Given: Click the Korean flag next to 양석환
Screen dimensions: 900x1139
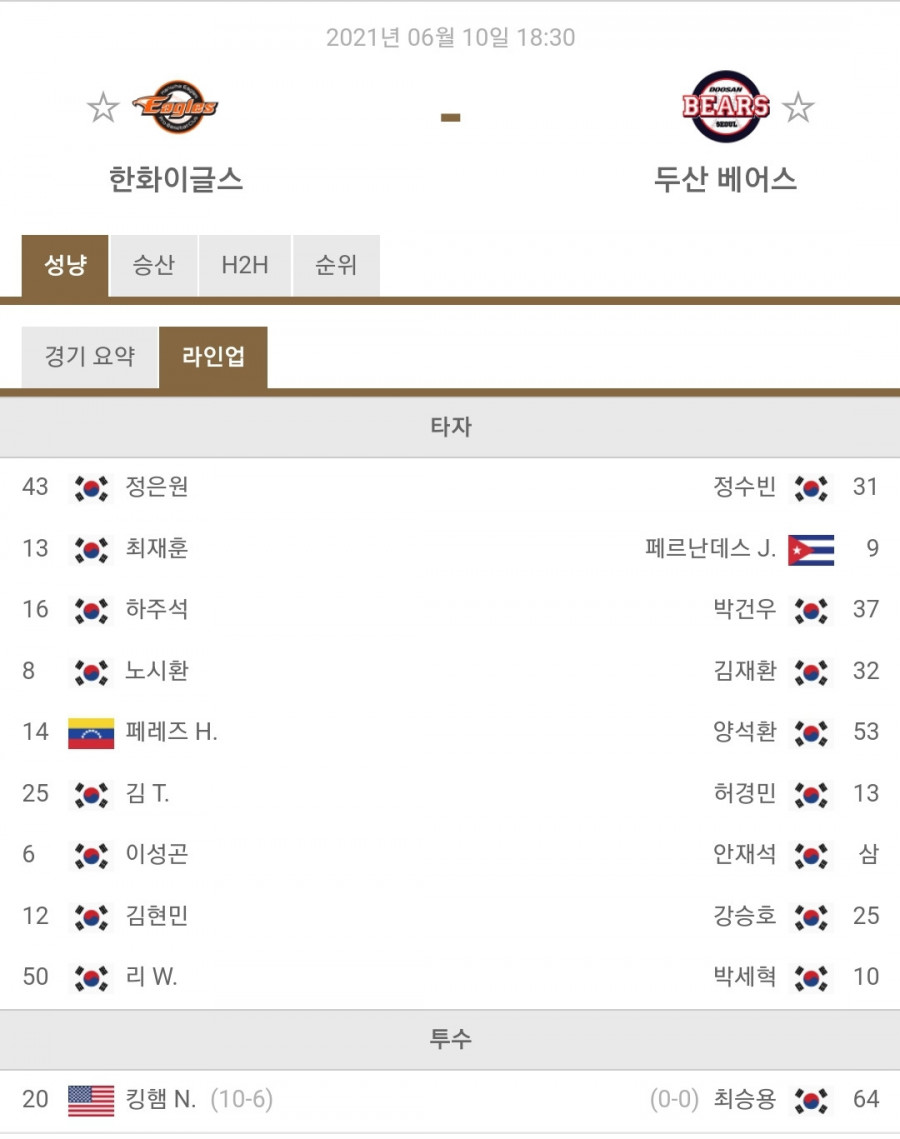Looking at the screenshot, I should tap(811, 733).
